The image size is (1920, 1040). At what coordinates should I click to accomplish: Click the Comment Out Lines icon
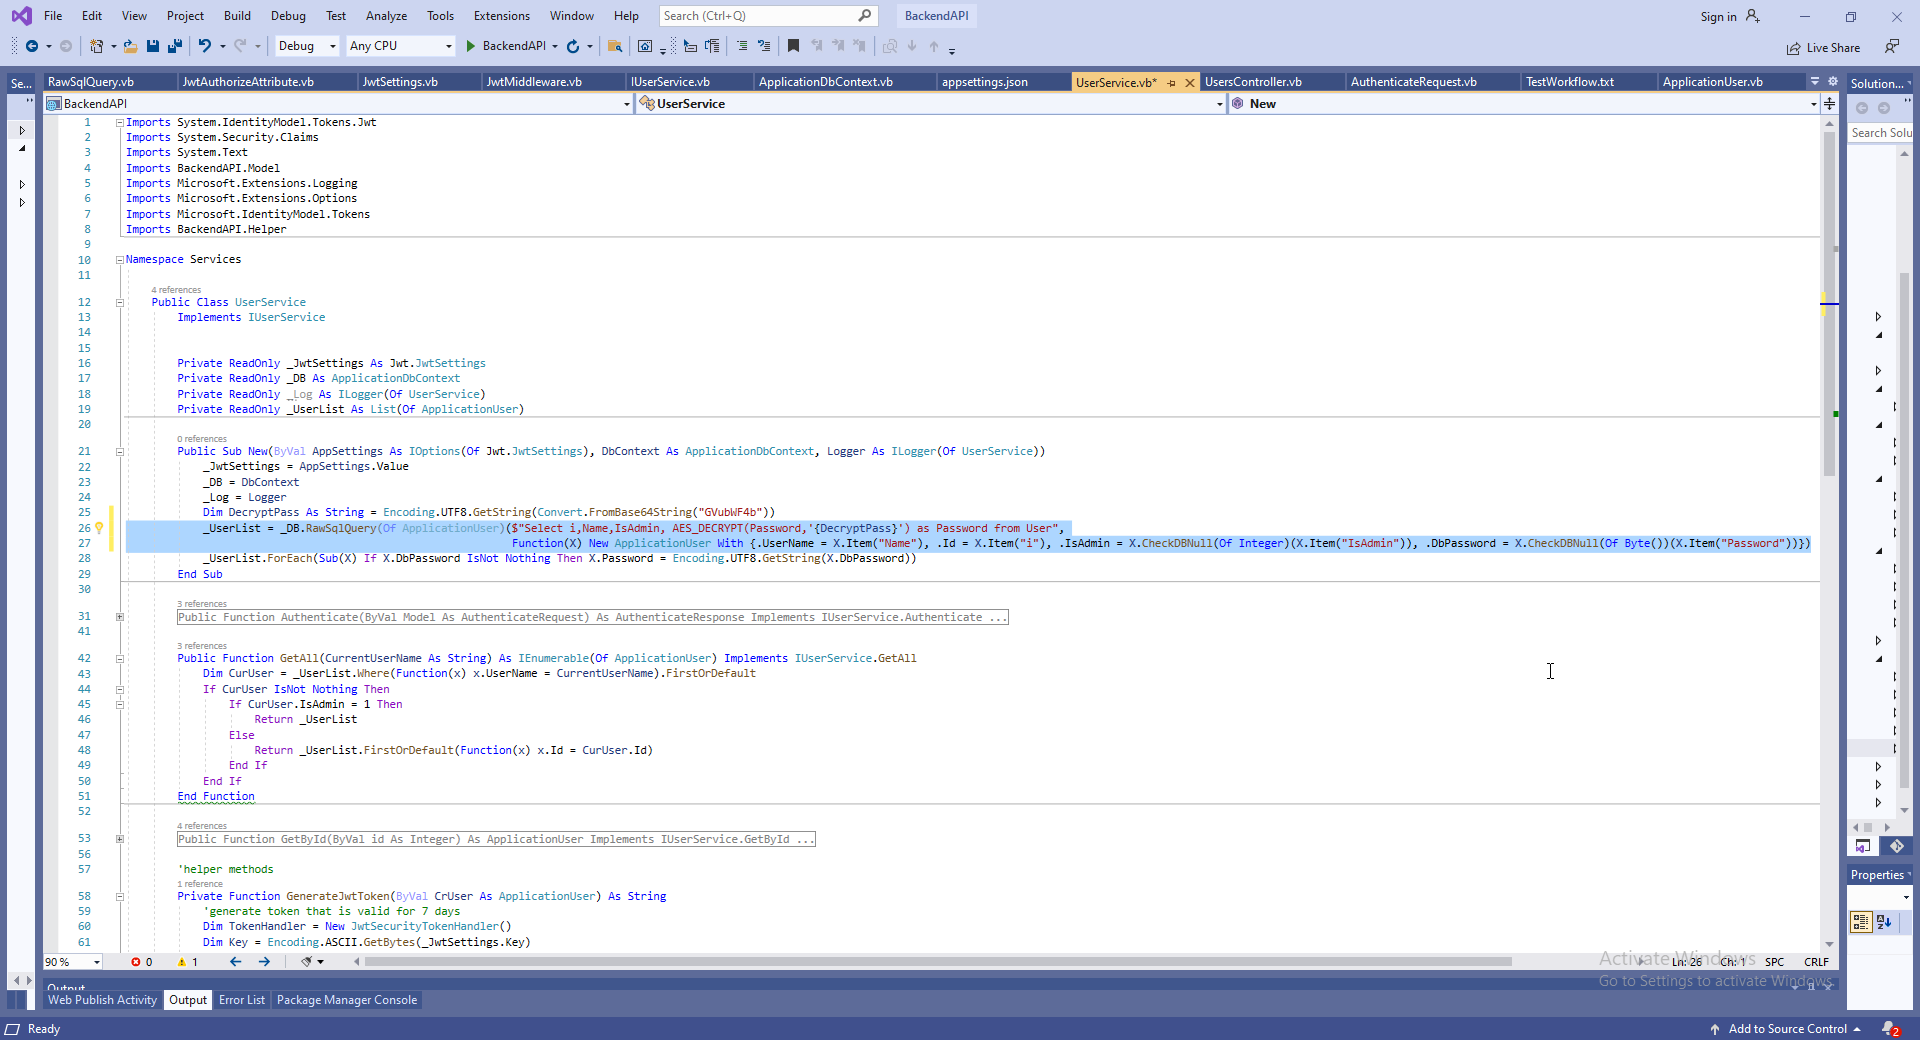[742, 46]
